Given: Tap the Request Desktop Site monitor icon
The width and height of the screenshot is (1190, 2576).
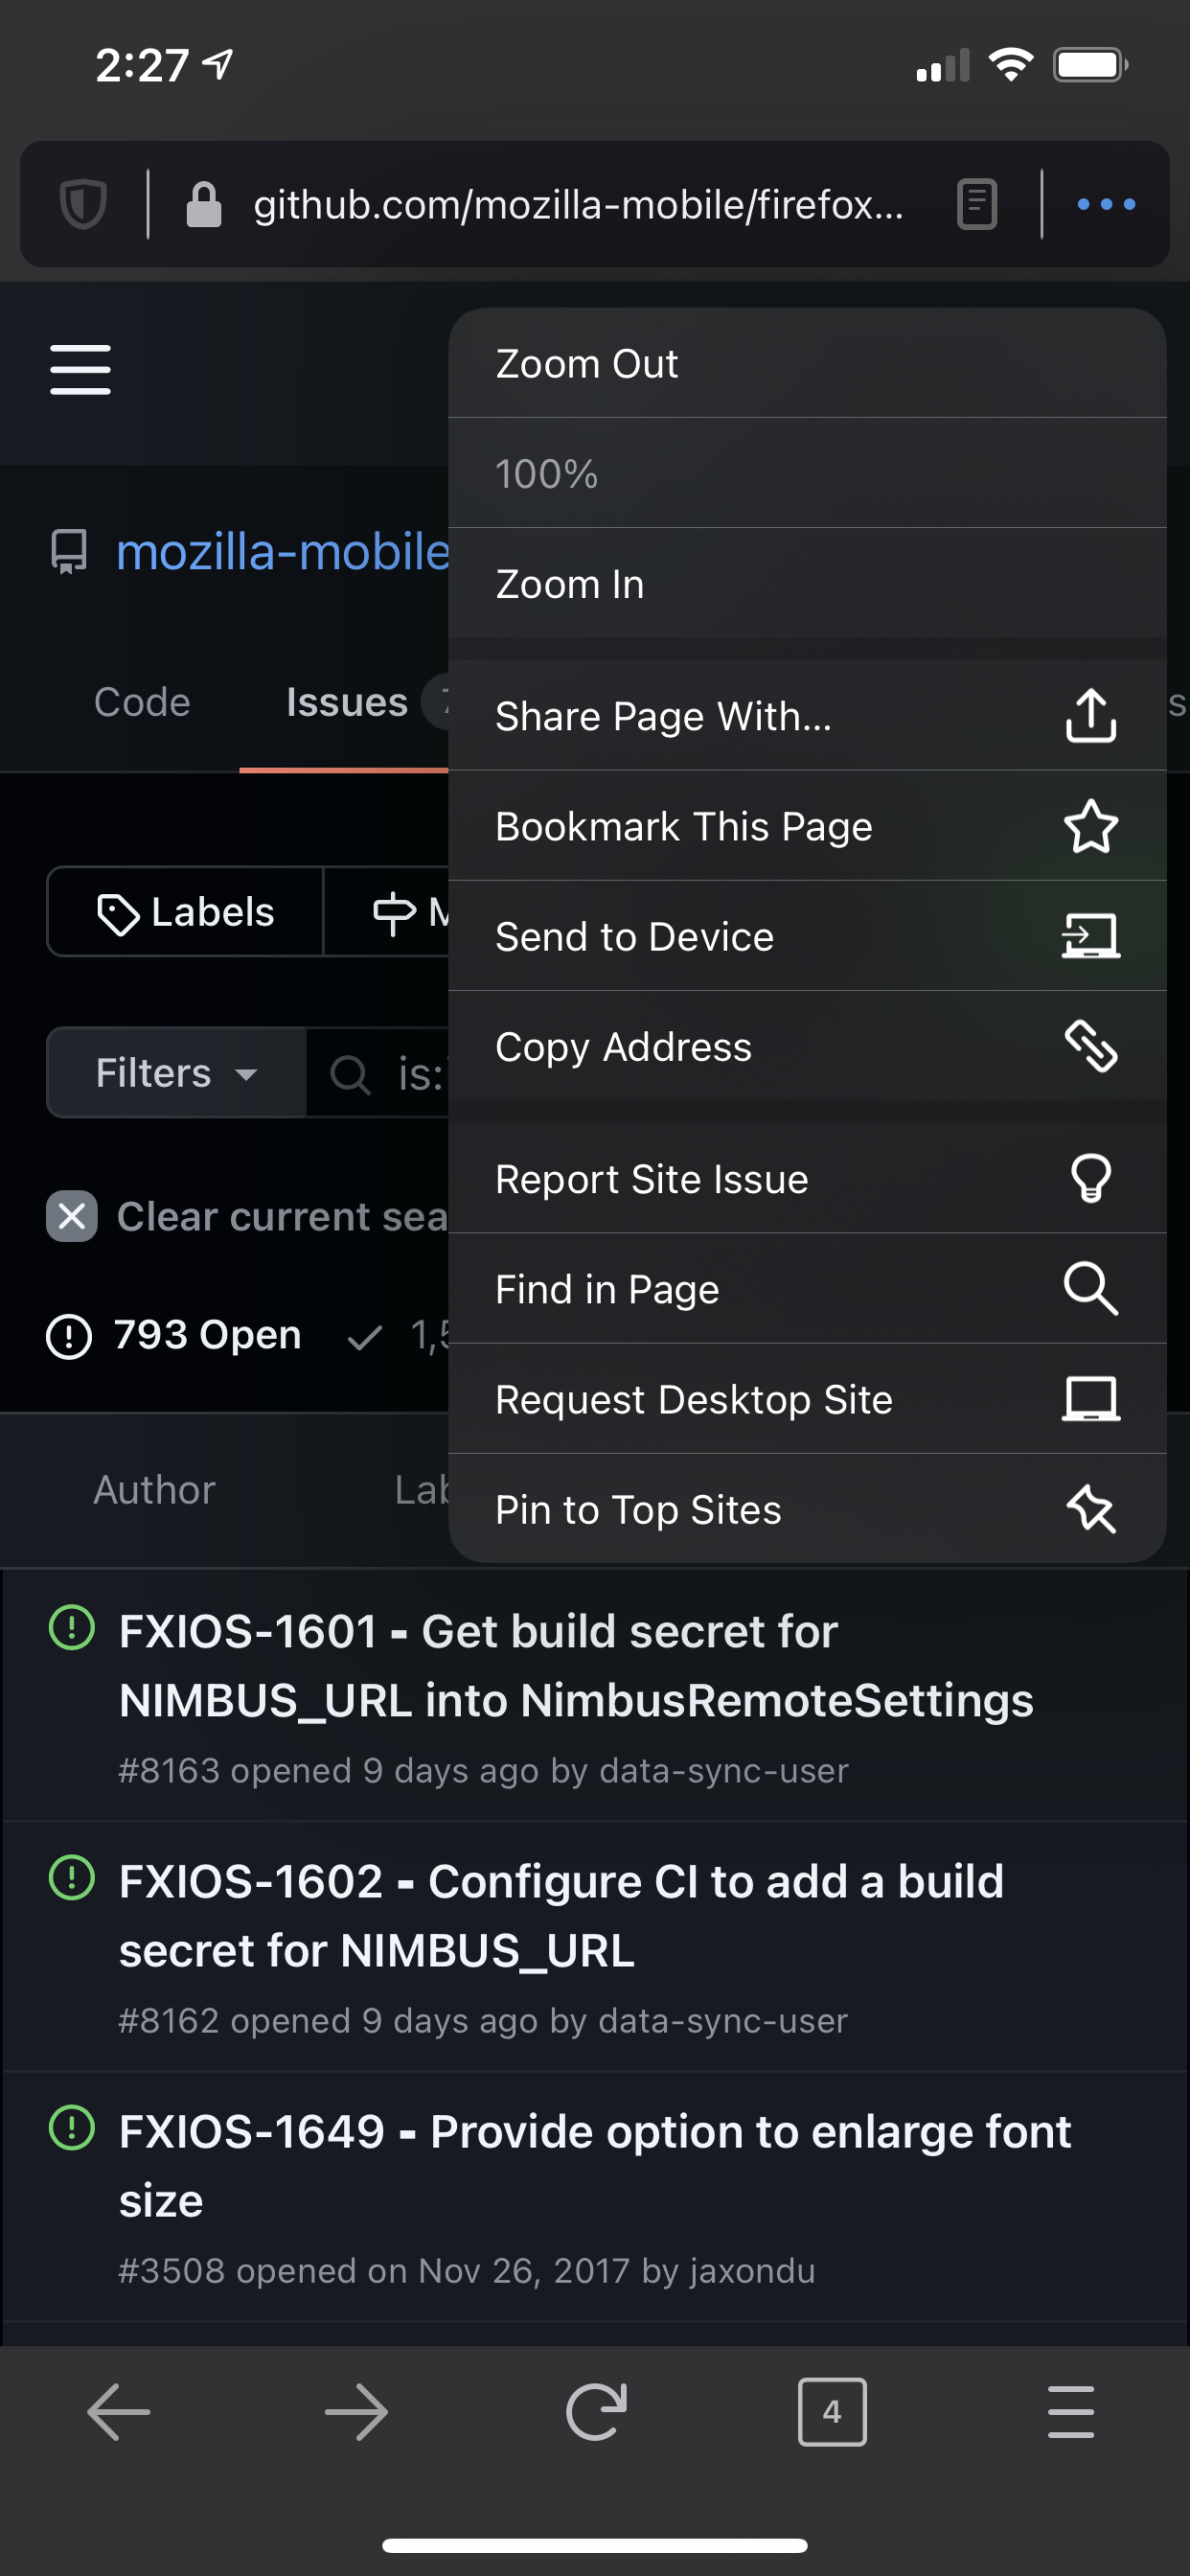Looking at the screenshot, I should (1090, 1398).
